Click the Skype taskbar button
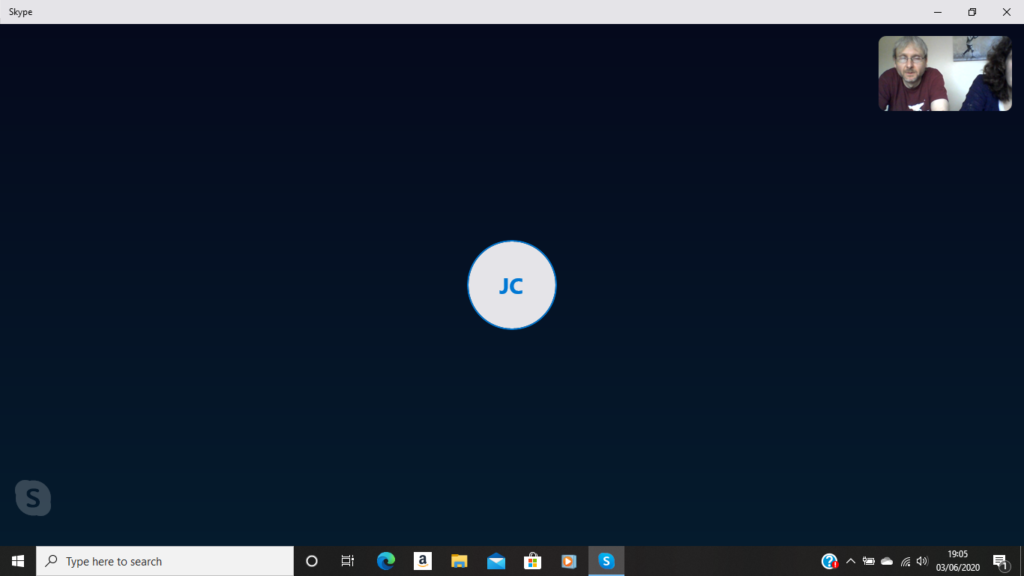The width and height of the screenshot is (1024, 576). coord(606,561)
